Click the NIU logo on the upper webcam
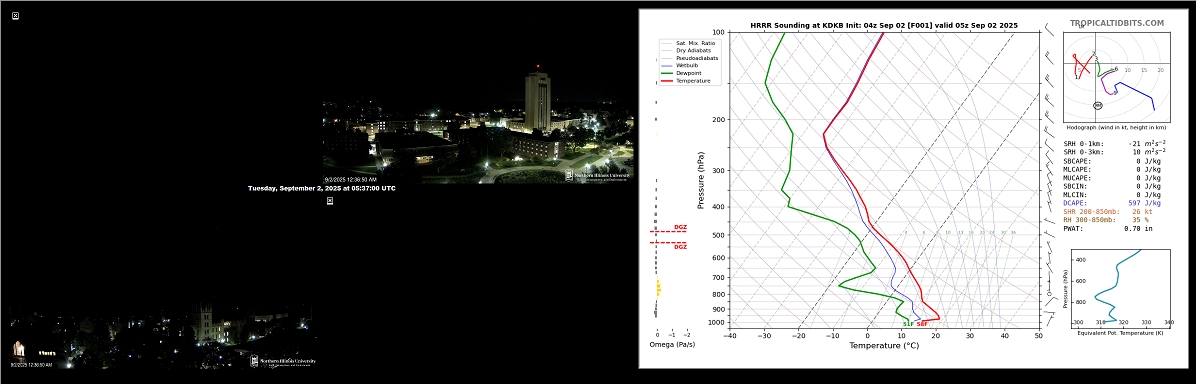This screenshot has height=385, width=1197. 598,175
